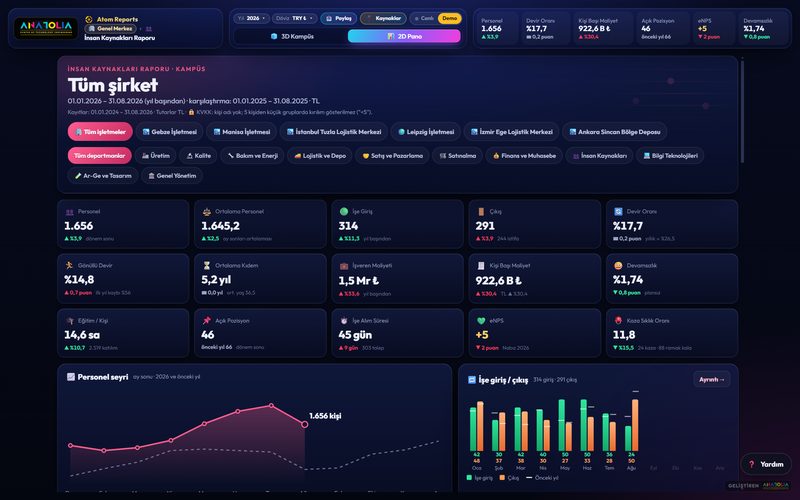This screenshot has height=500, width=800.
Task: Select the Tüm departmanlar chip
Action: pyautogui.click(x=99, y=156)
